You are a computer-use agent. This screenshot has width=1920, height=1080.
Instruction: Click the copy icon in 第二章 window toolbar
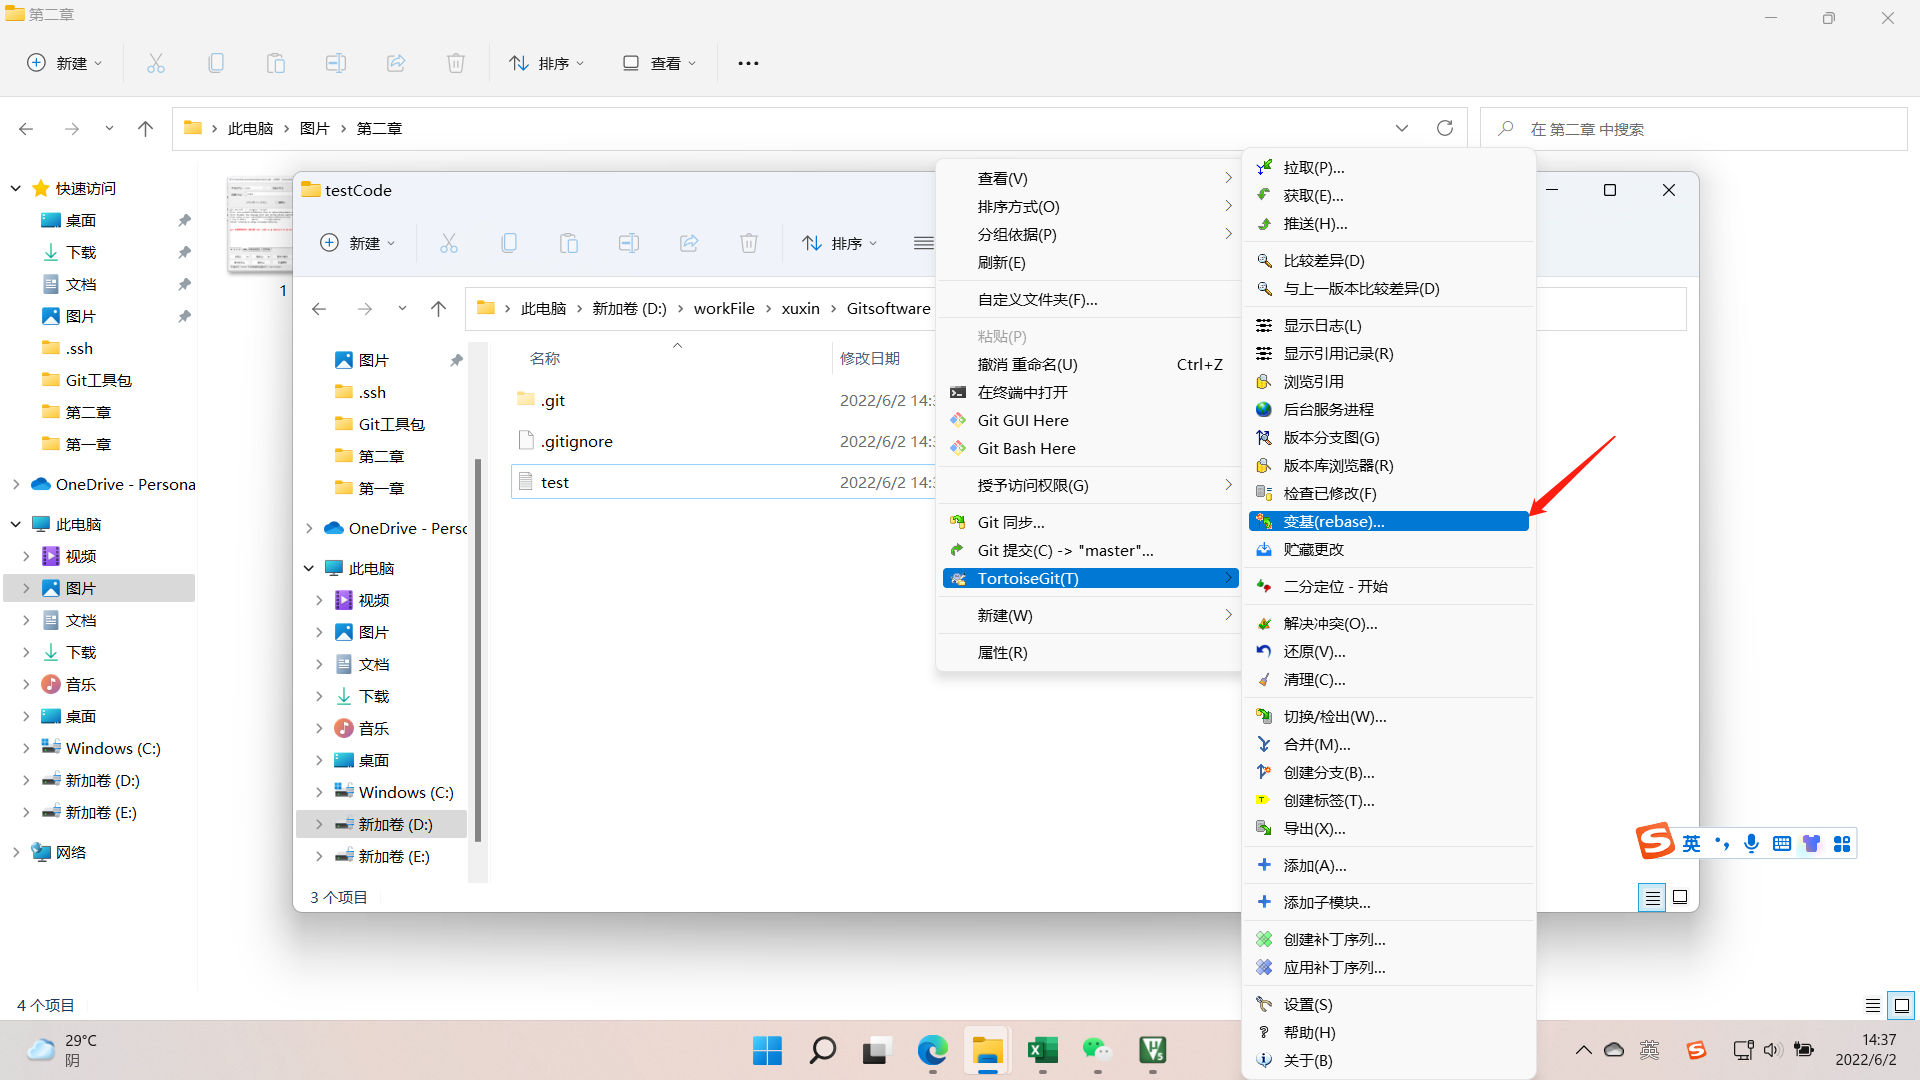pyautogui.click(x=216, y=63)
